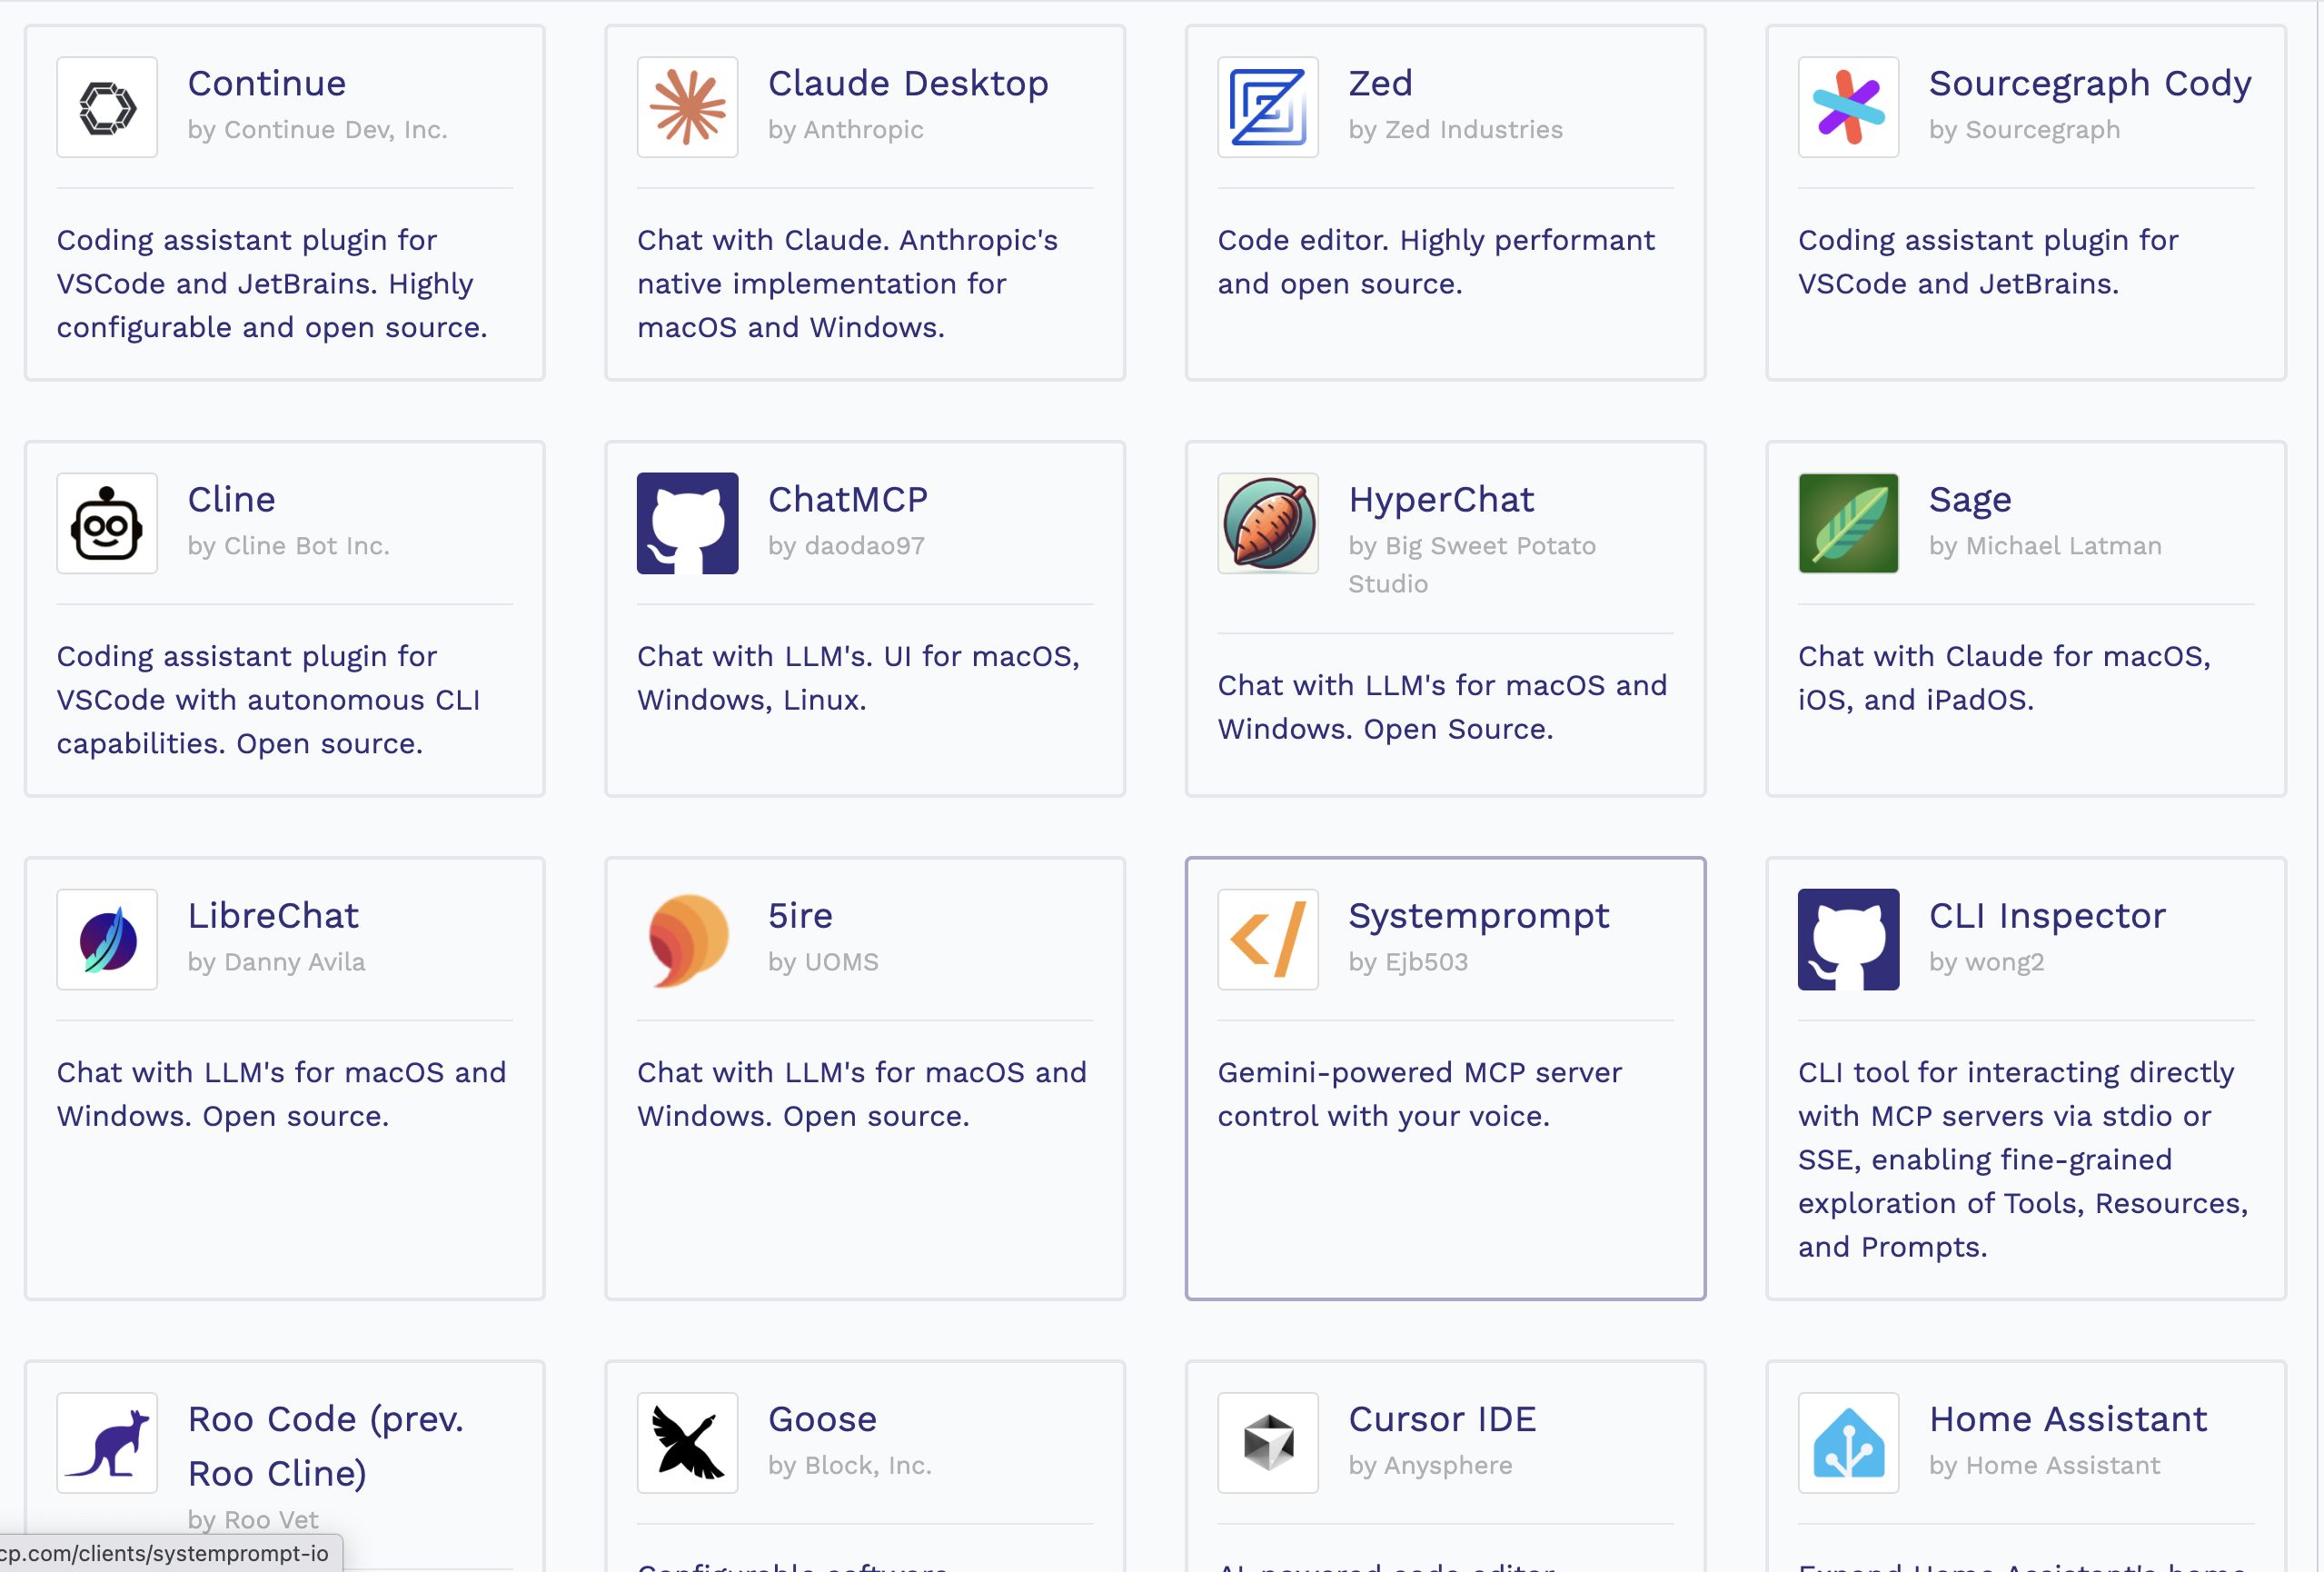Click the Systemprompt orange code bracket icon

point(1267,939)
